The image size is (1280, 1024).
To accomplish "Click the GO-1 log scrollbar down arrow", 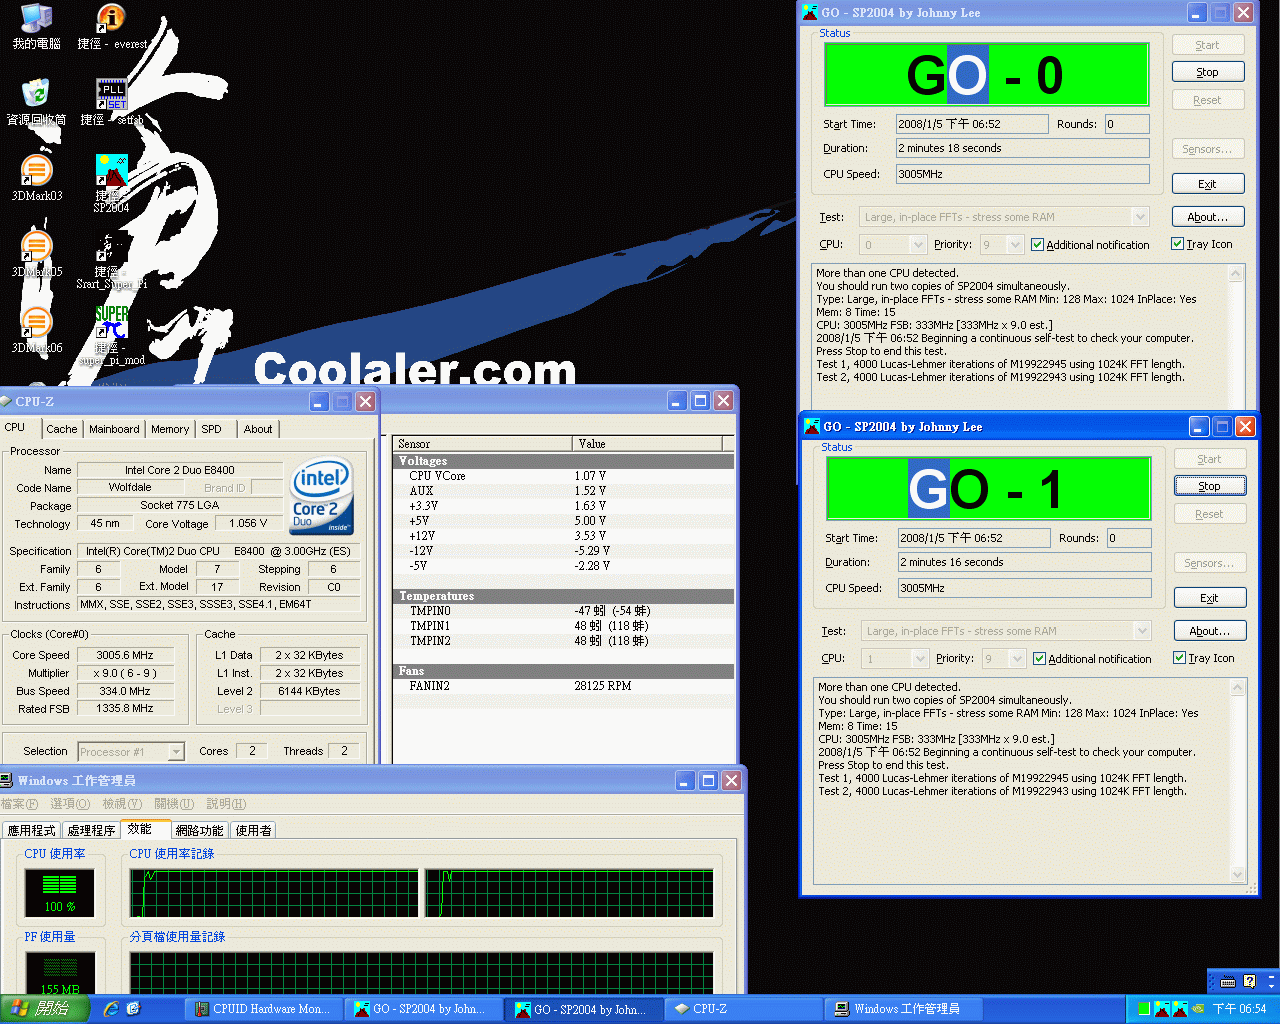I will 1238,875.
